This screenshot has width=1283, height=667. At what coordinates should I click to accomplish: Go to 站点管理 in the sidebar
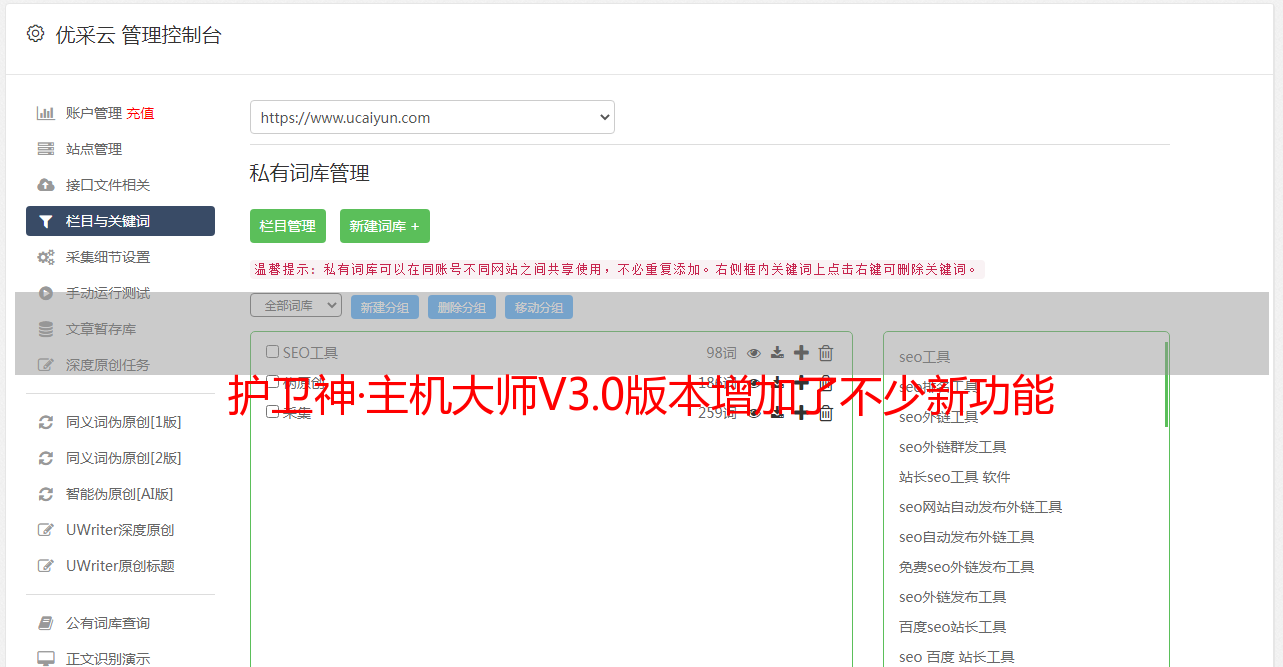pyautogui.click(x=94, y=149)
